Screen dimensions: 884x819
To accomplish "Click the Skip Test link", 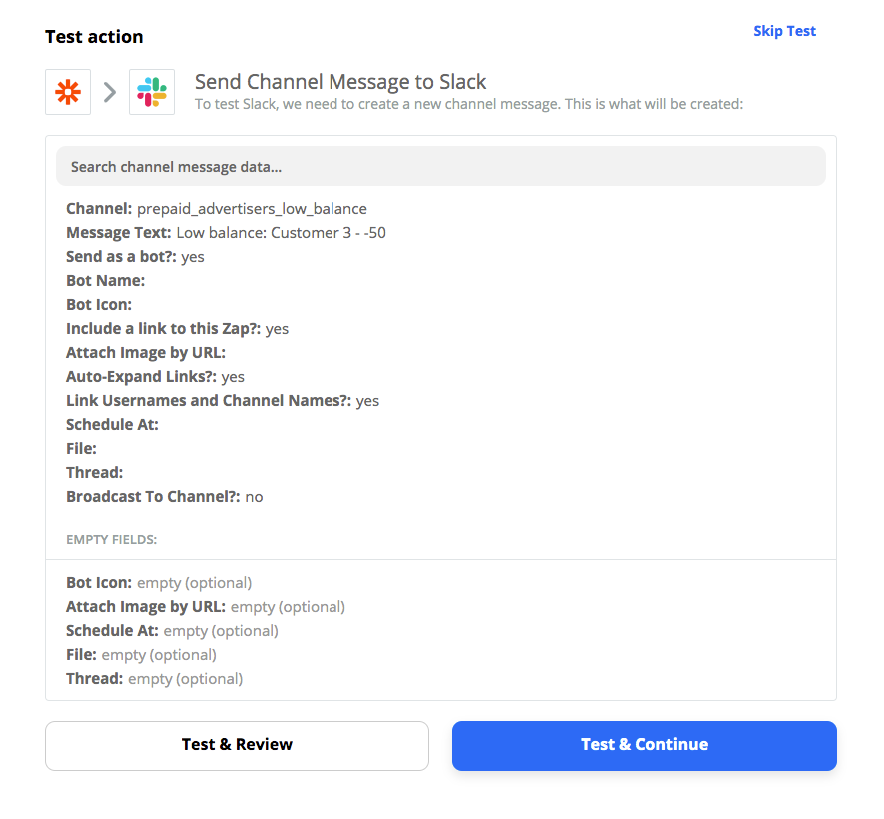I will coord(784,31).
